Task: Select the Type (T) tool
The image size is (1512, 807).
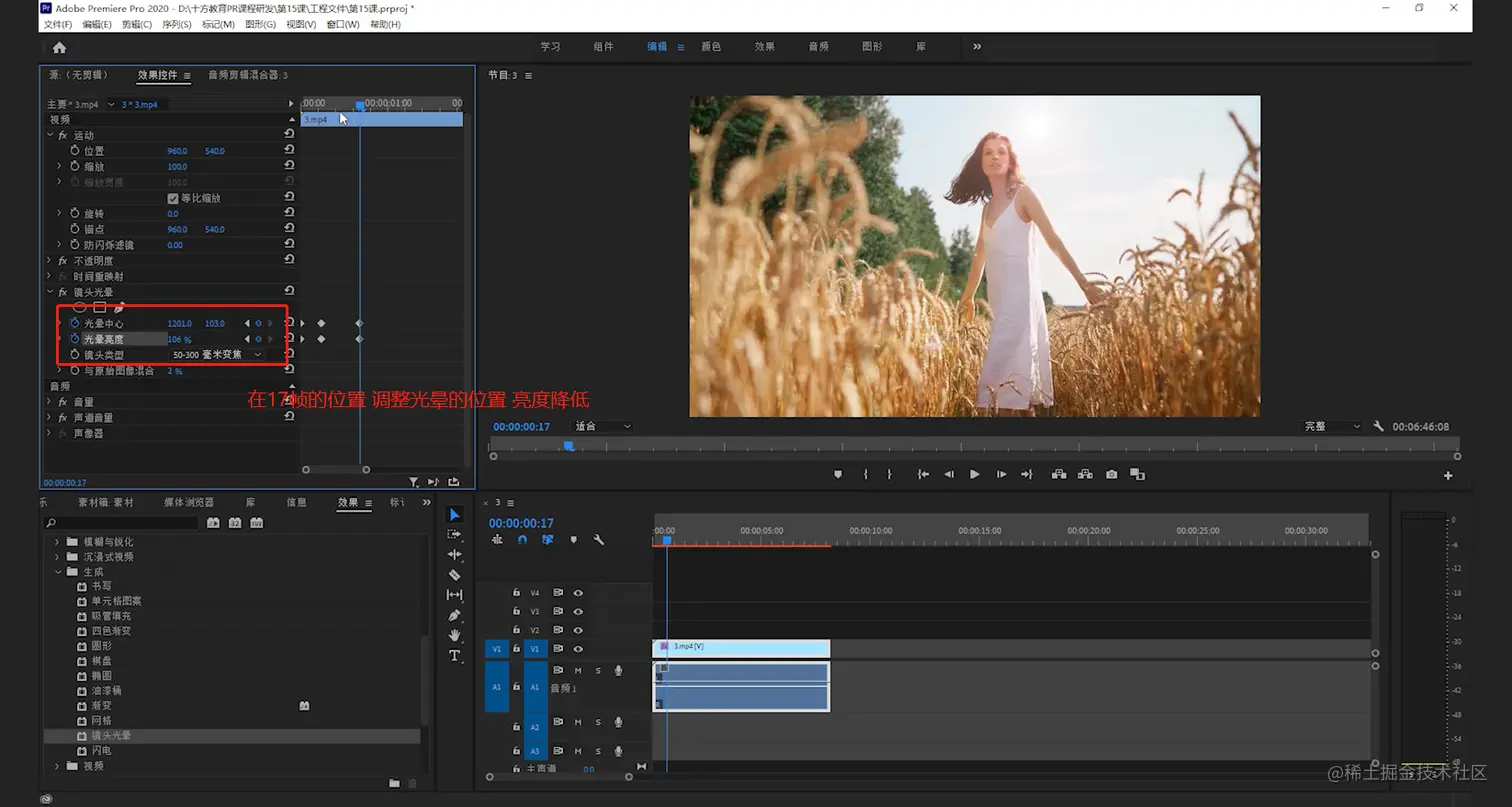Action: click(x=454, y=656)
